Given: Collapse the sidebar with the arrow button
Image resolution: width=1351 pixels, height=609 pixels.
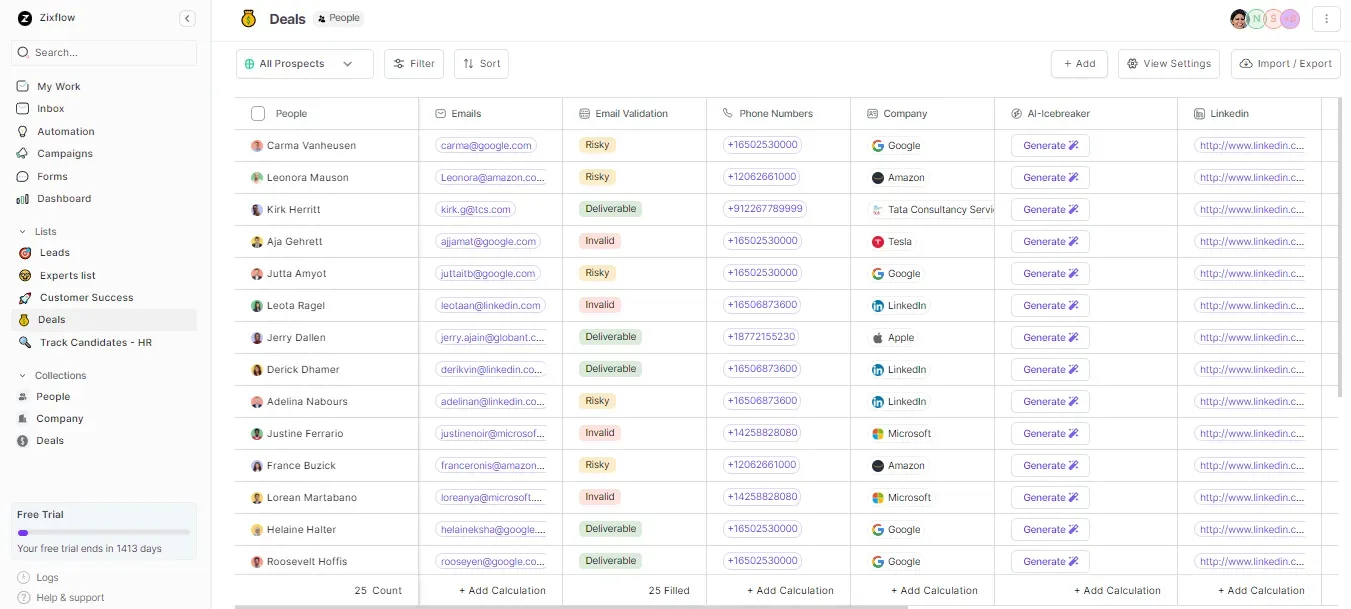Looking at the screenshot, I should [x=187, y=17].
